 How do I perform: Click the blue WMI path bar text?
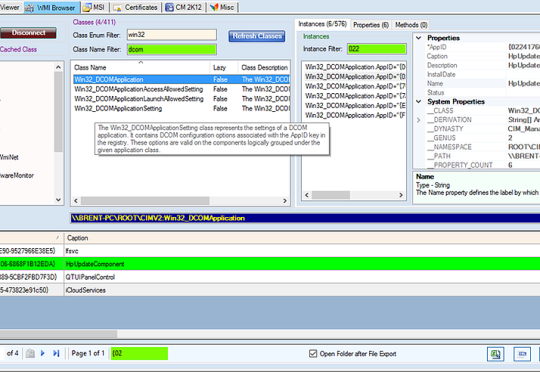(x=158, y=218)
